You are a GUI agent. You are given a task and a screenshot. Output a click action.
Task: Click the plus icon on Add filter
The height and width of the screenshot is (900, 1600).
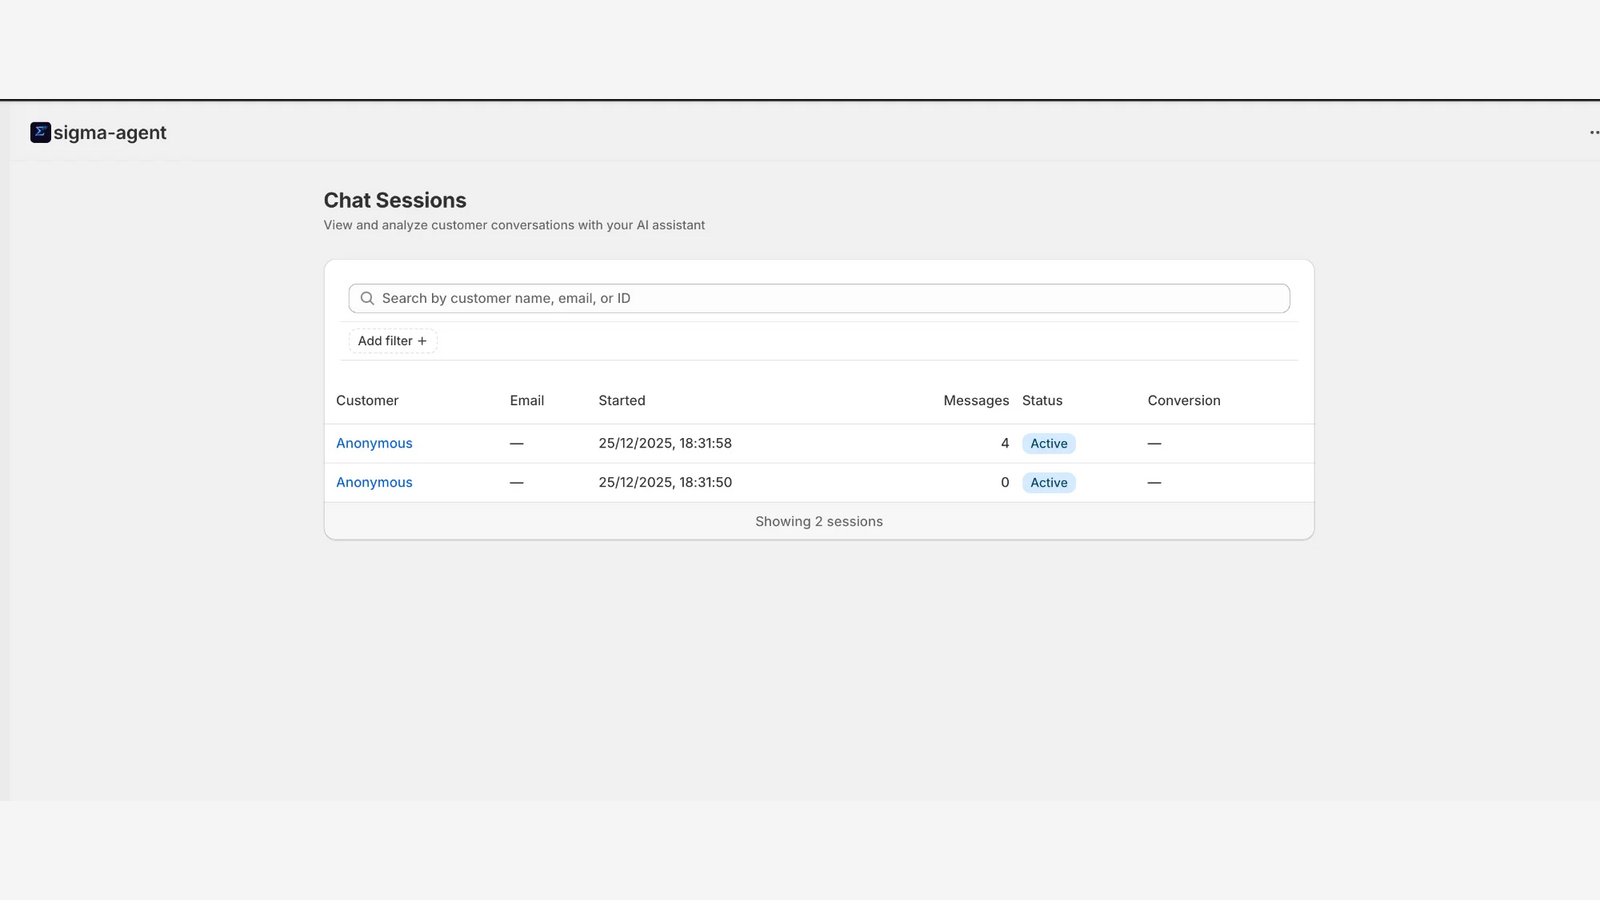click(422, 341)
